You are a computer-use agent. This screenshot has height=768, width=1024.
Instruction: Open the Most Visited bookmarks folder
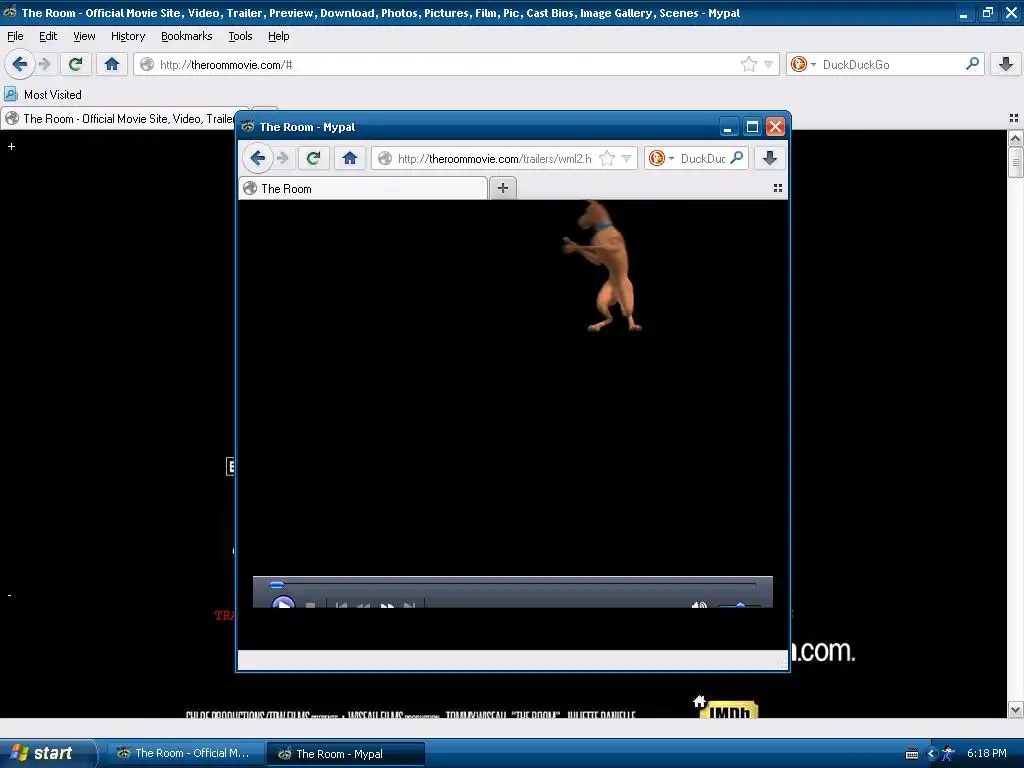(x=43, y=95)
